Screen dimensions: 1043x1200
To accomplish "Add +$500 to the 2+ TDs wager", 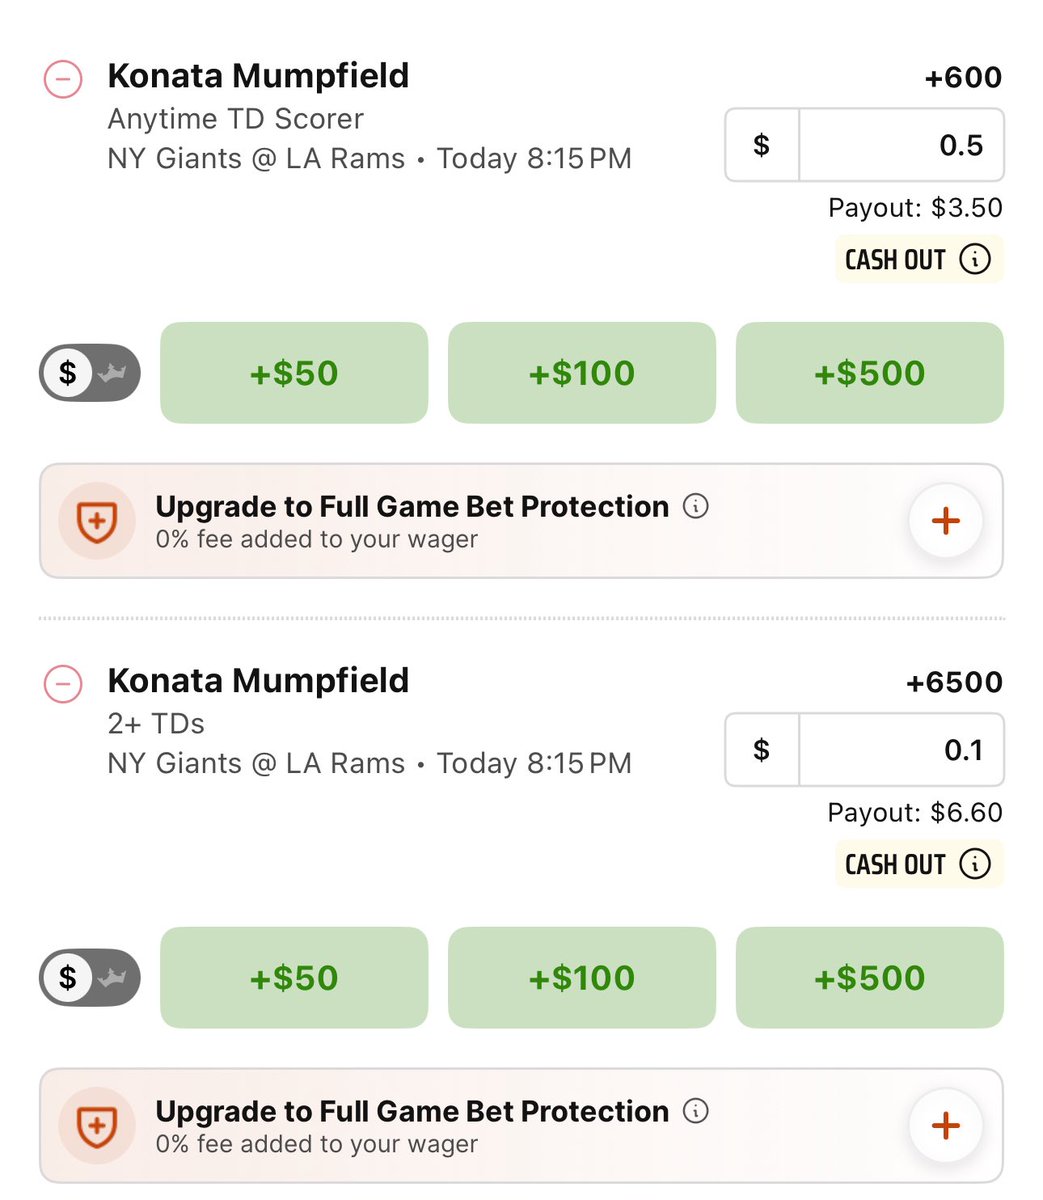I will [x=870, y=978].
